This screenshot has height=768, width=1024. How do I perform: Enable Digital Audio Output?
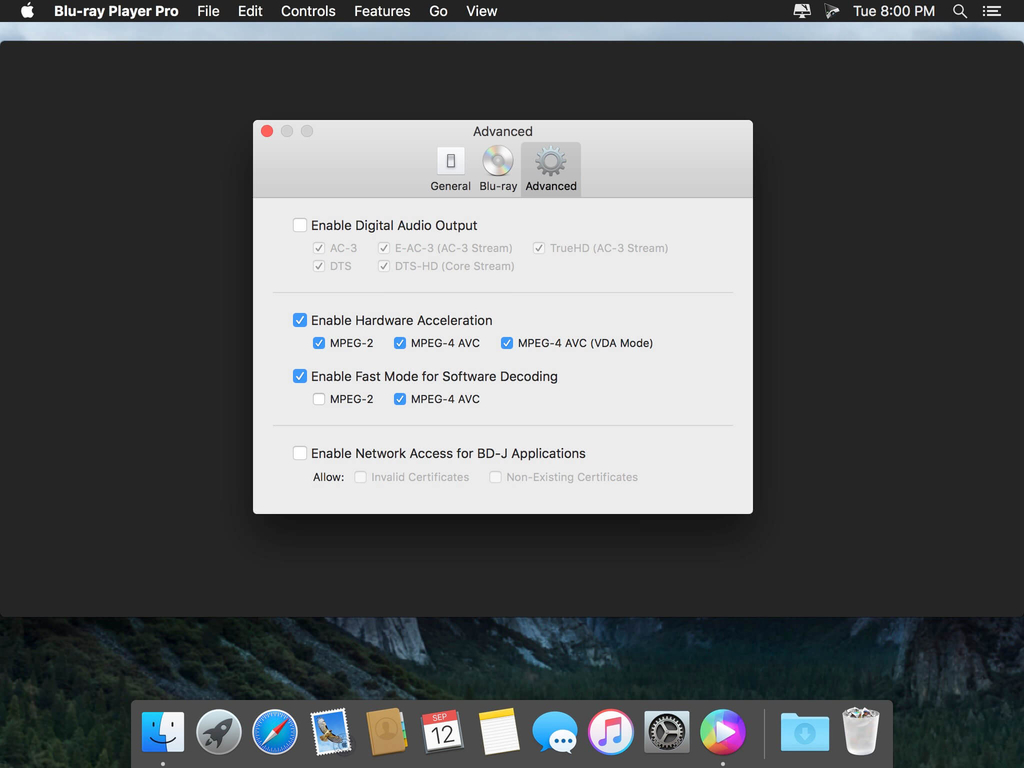click(300, 225)
